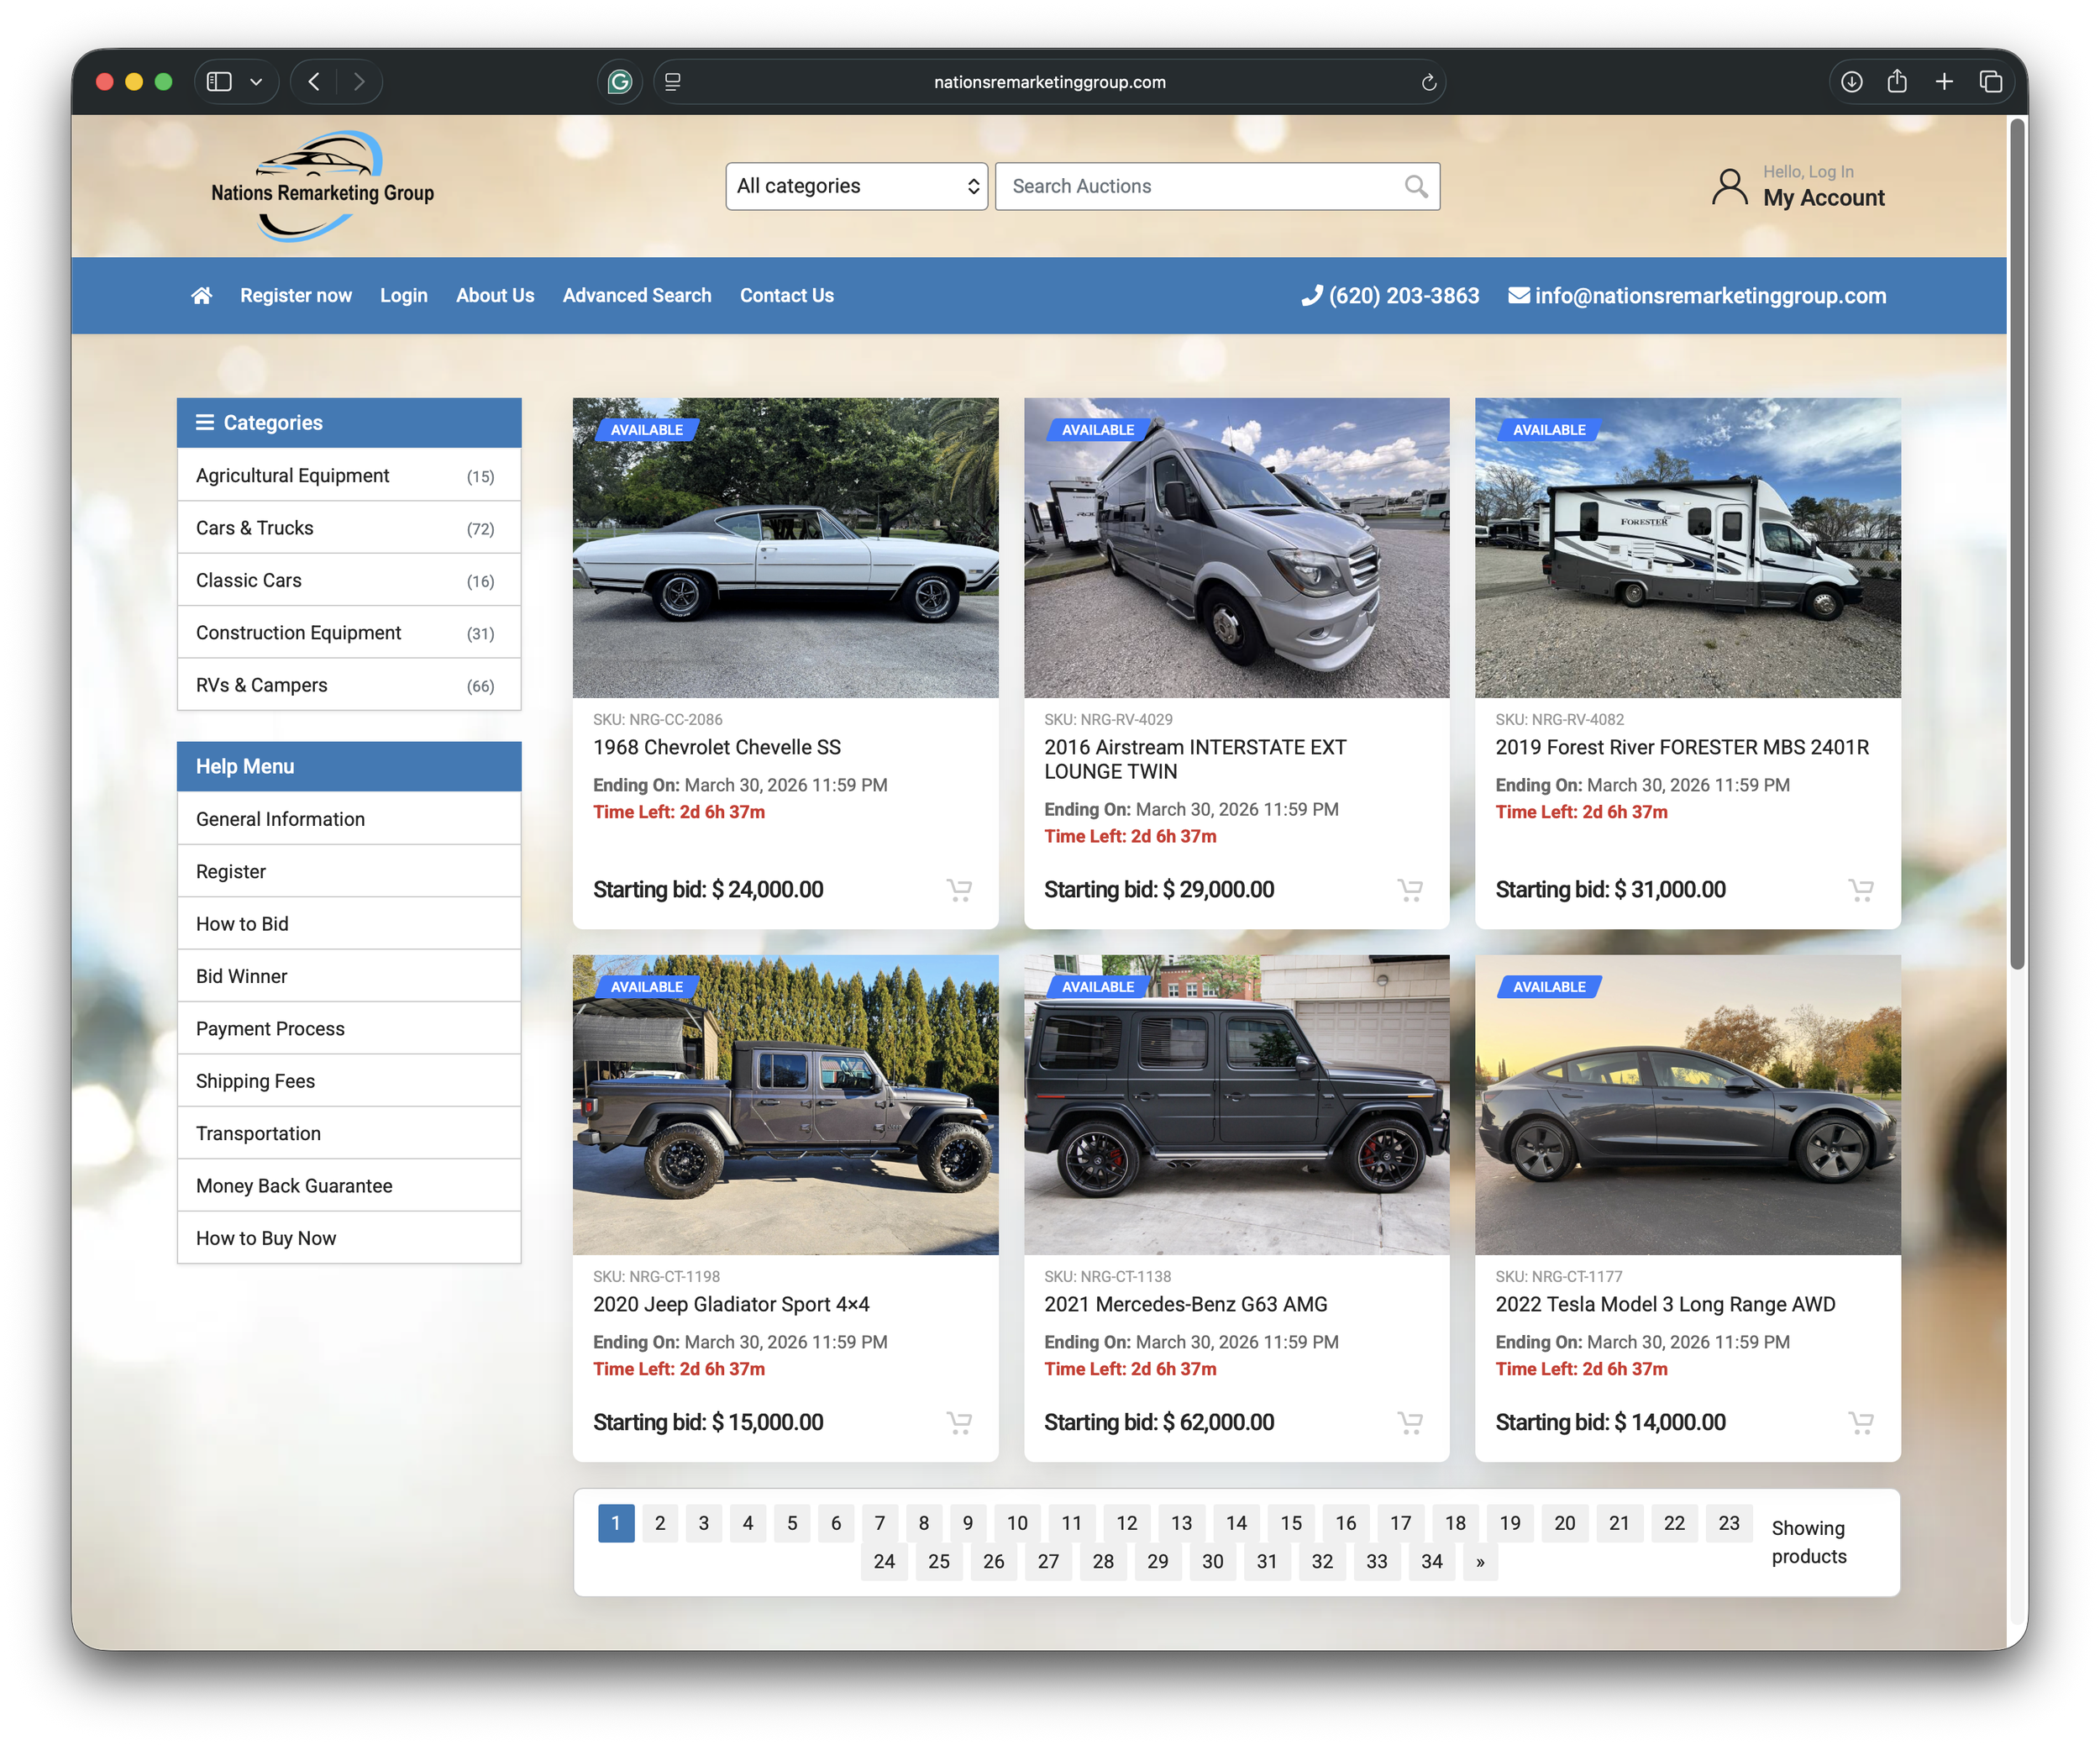This screenshot has width=2100, height=1745.
Task: Open Shipping Fees help page
Action: pyautogui.click(x=349, y=1081)
